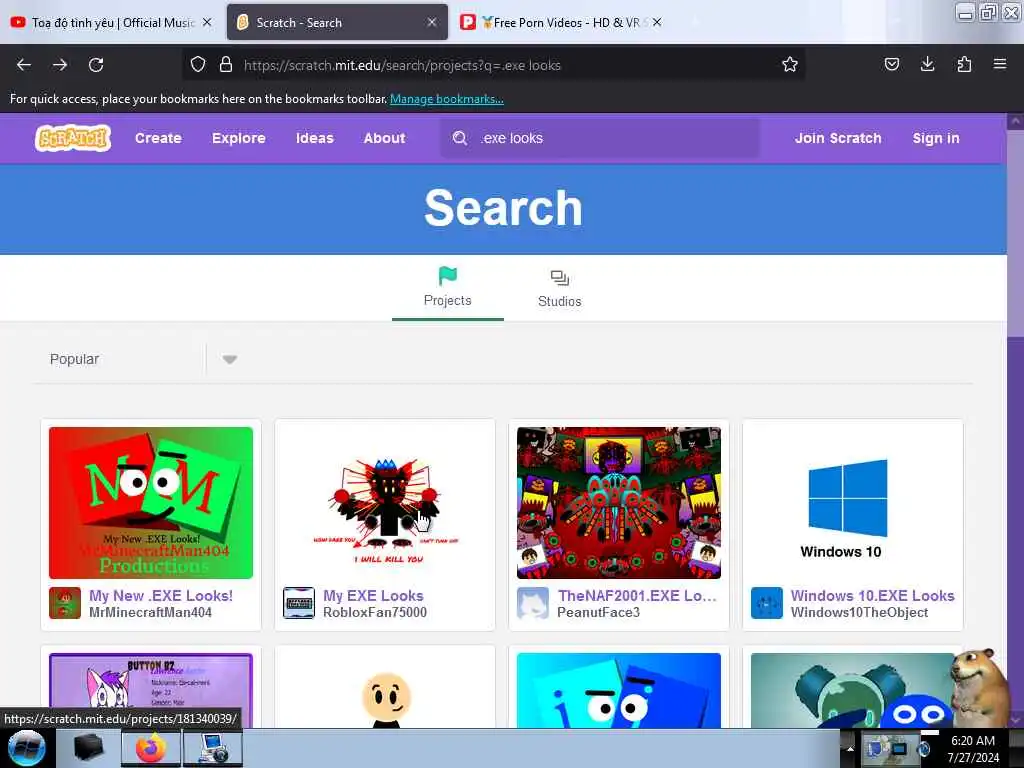The width and height of the screenshot is (1024, 768).
Task: Close the Scratch - Search tab
Action: 432,22
